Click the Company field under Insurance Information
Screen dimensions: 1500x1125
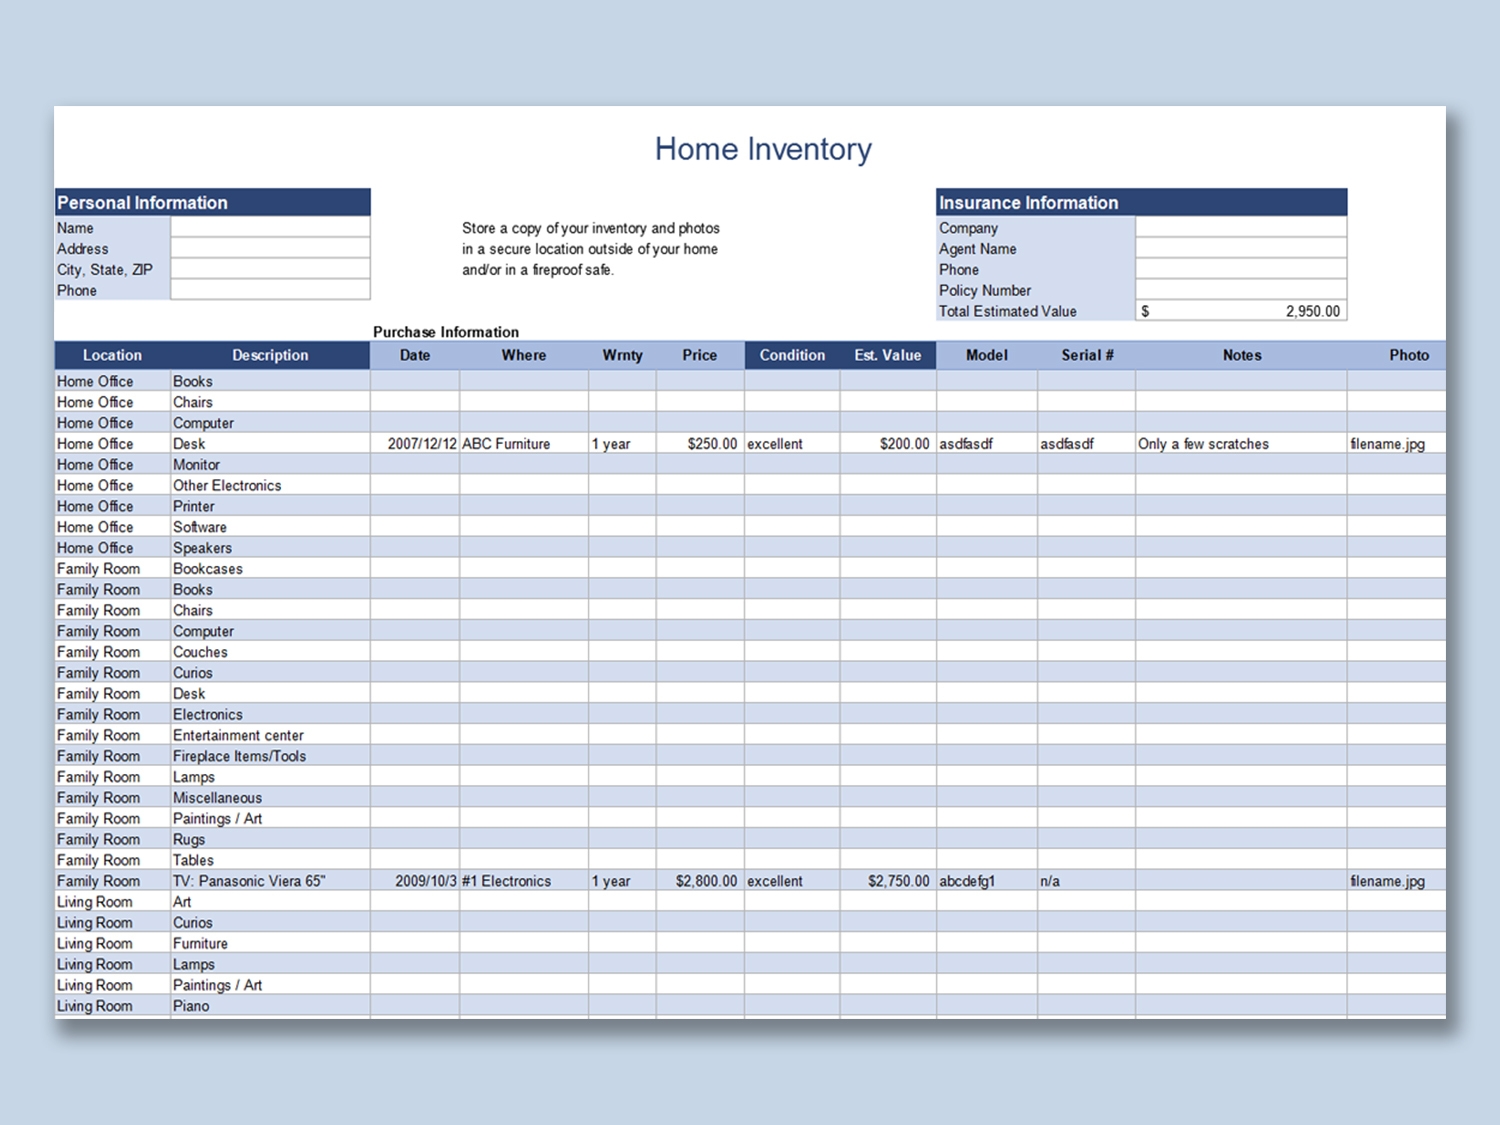(1240, 227)
